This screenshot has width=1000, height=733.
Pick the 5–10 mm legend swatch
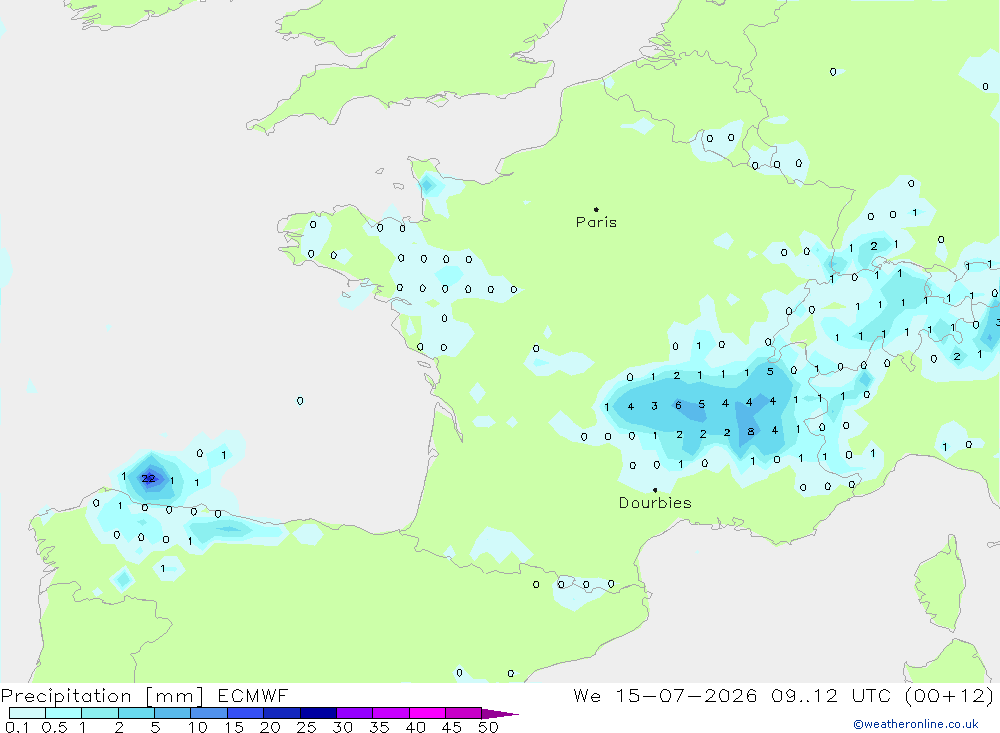click(x=172, y=713)
